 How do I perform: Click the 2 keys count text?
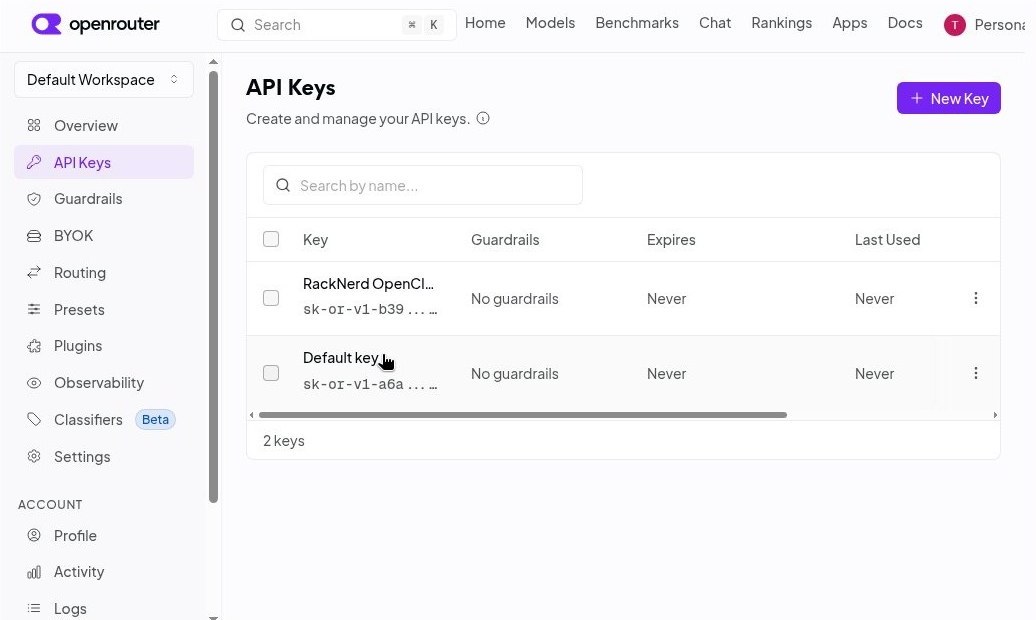pyautogui.click(x=283, y=440)
